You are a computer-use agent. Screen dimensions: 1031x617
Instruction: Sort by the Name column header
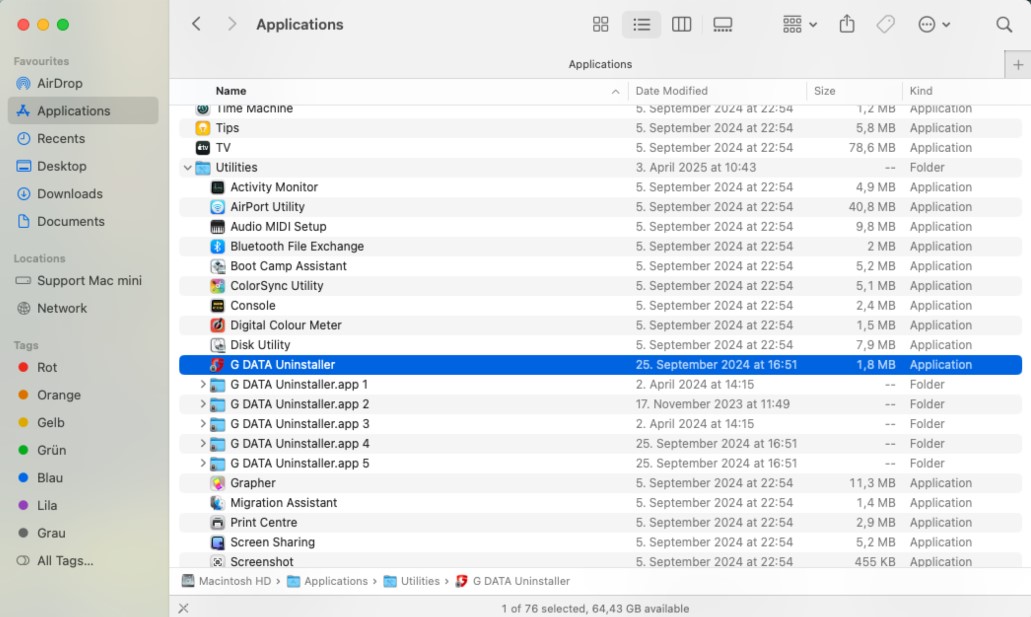click(231, 91)
